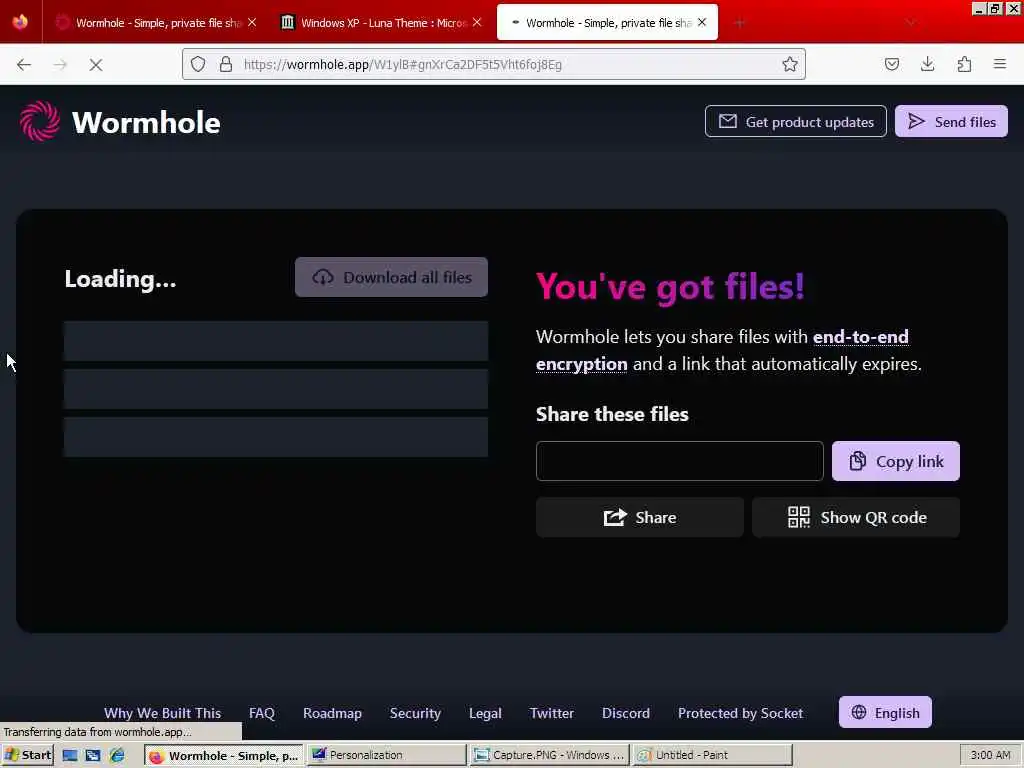Open Protected by Socket link
Image resolution: width=1024 pixels, height=768 pixels.
(741, 713)
